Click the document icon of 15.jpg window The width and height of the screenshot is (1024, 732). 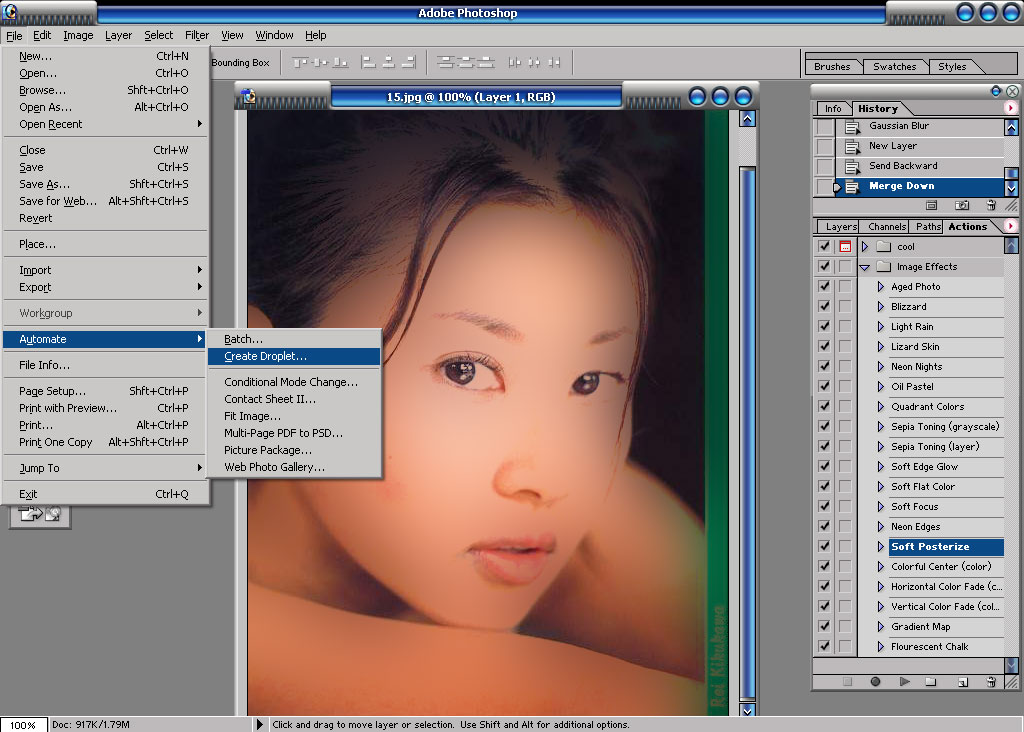click(249, 96)
